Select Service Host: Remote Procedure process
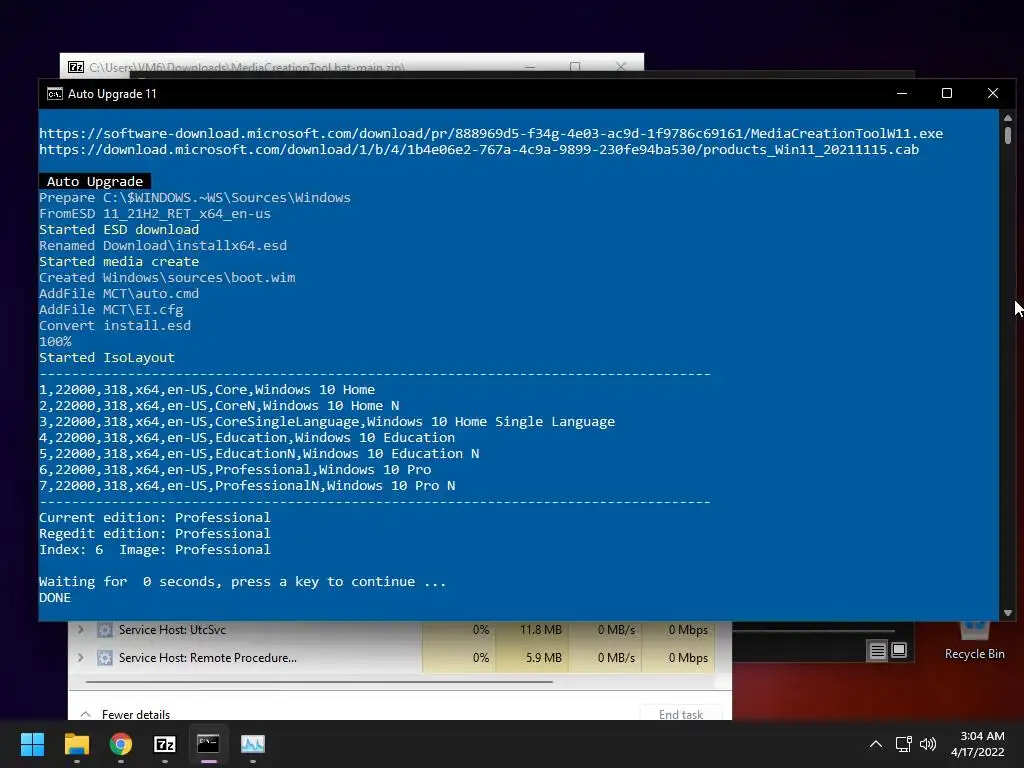 208,658
